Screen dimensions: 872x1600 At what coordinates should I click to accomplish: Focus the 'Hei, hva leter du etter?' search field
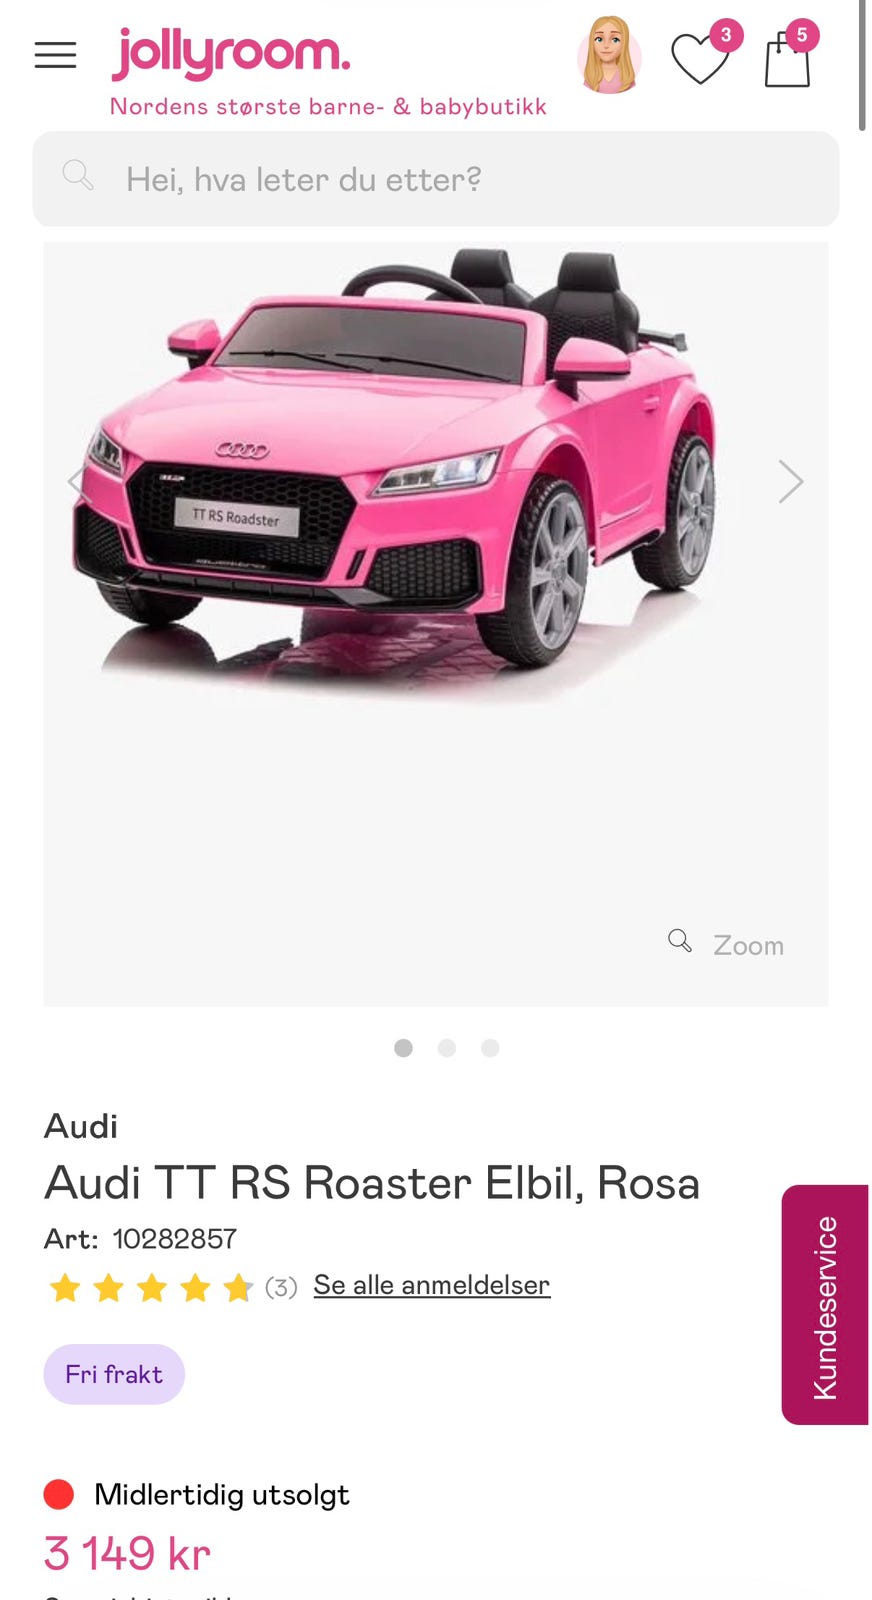[x=436, y=179]
